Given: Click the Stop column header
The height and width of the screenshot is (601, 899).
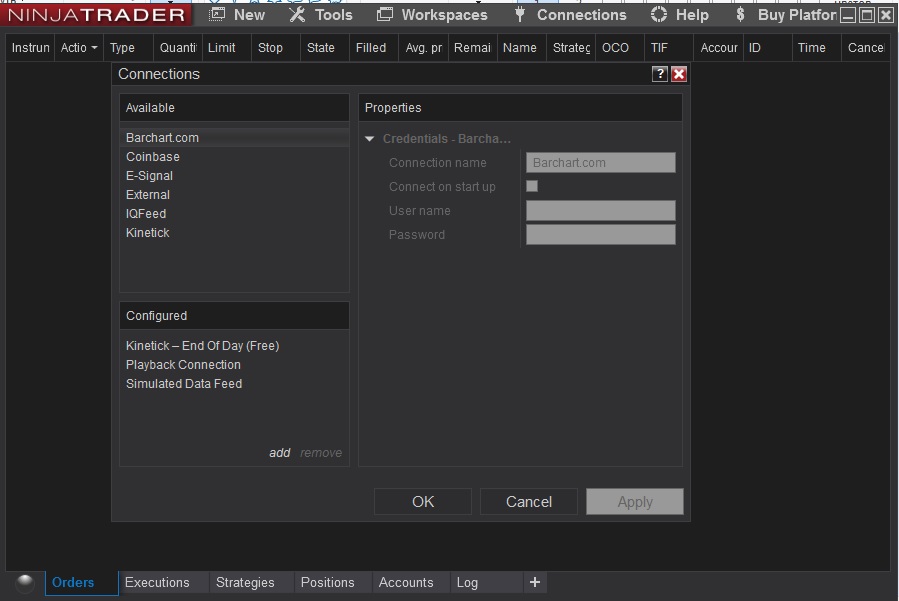Looking at the screenshot, I should point(276,48).
